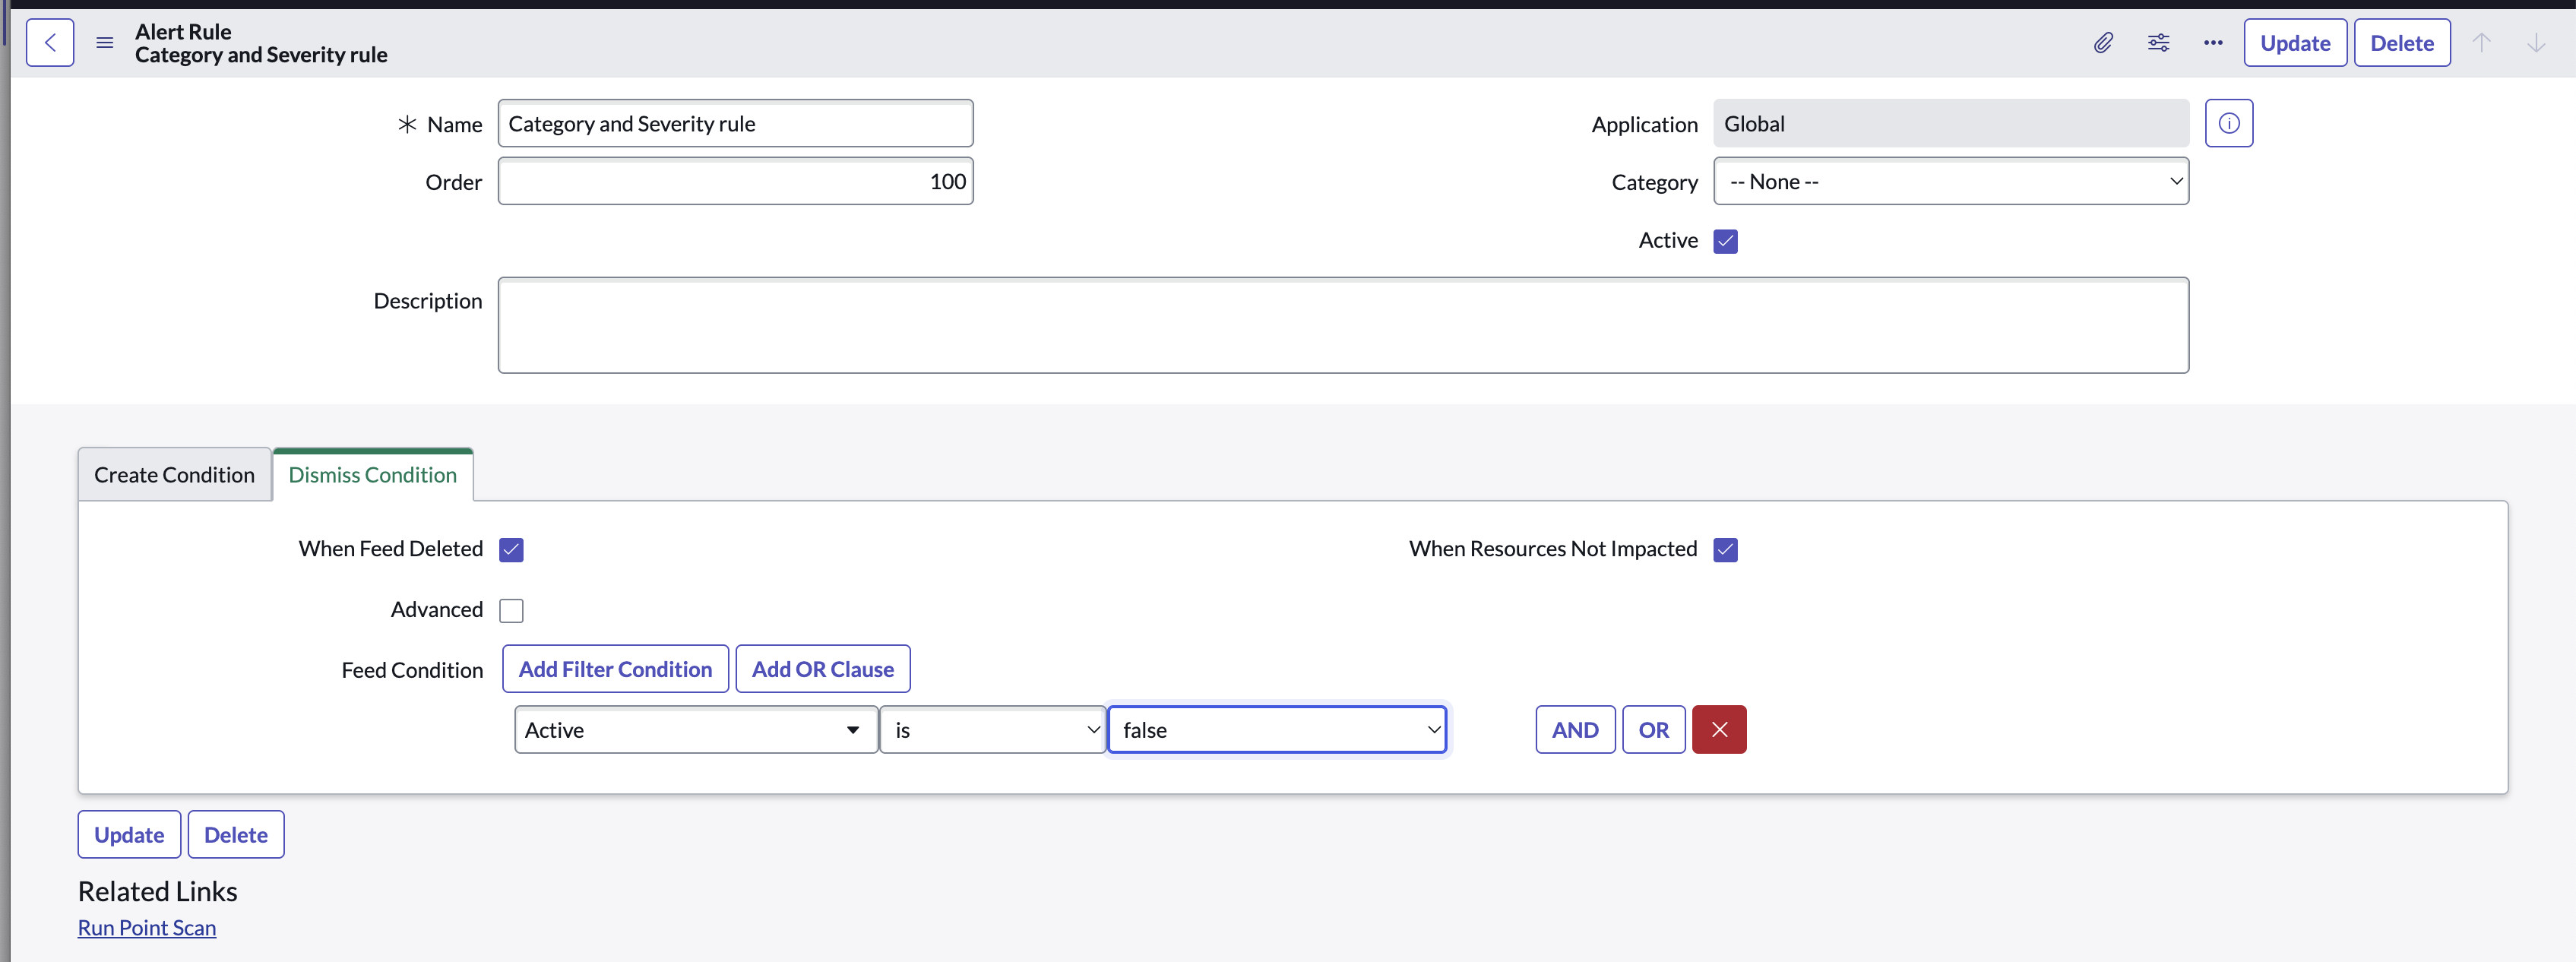Go back using the header back arrow
This screenshot has height=962, width=2576.
click(50, 43)
